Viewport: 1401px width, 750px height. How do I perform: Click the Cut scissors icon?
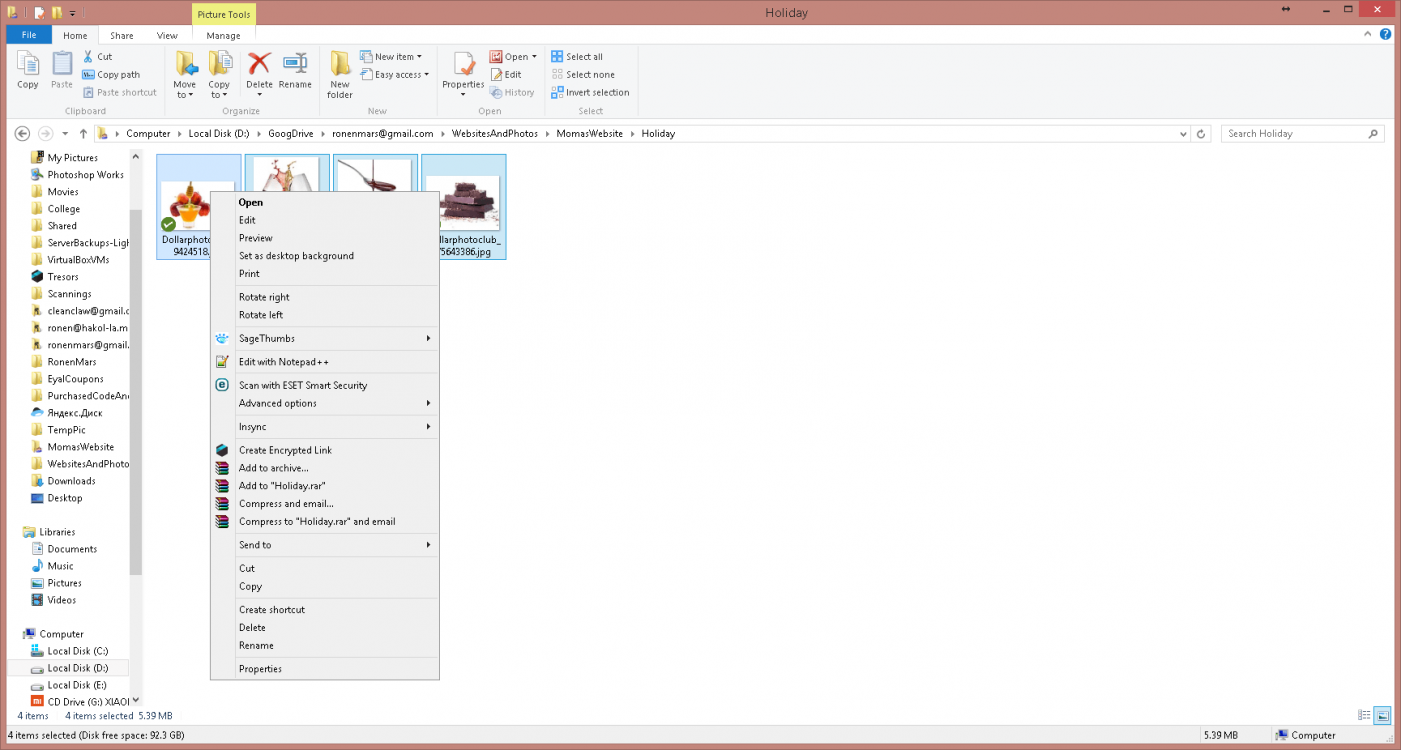pos(89,57)
